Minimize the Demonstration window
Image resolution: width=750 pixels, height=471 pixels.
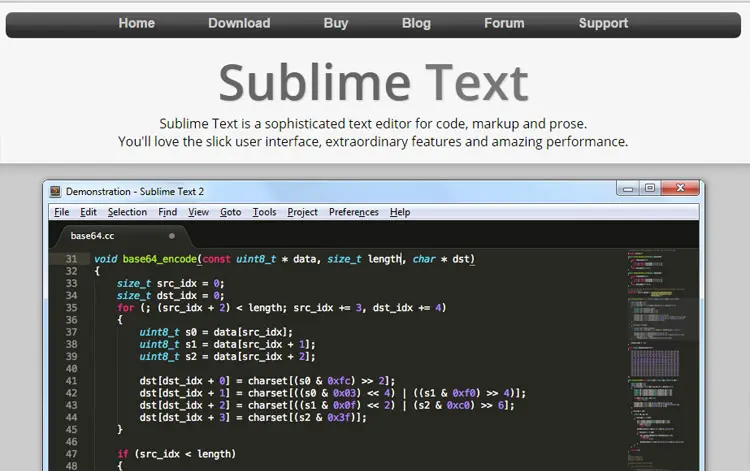(x=628, y=188)
